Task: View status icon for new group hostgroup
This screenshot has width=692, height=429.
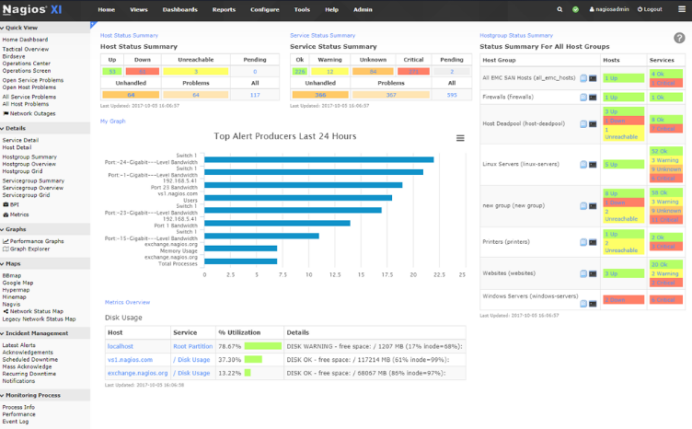Action: 583,206
